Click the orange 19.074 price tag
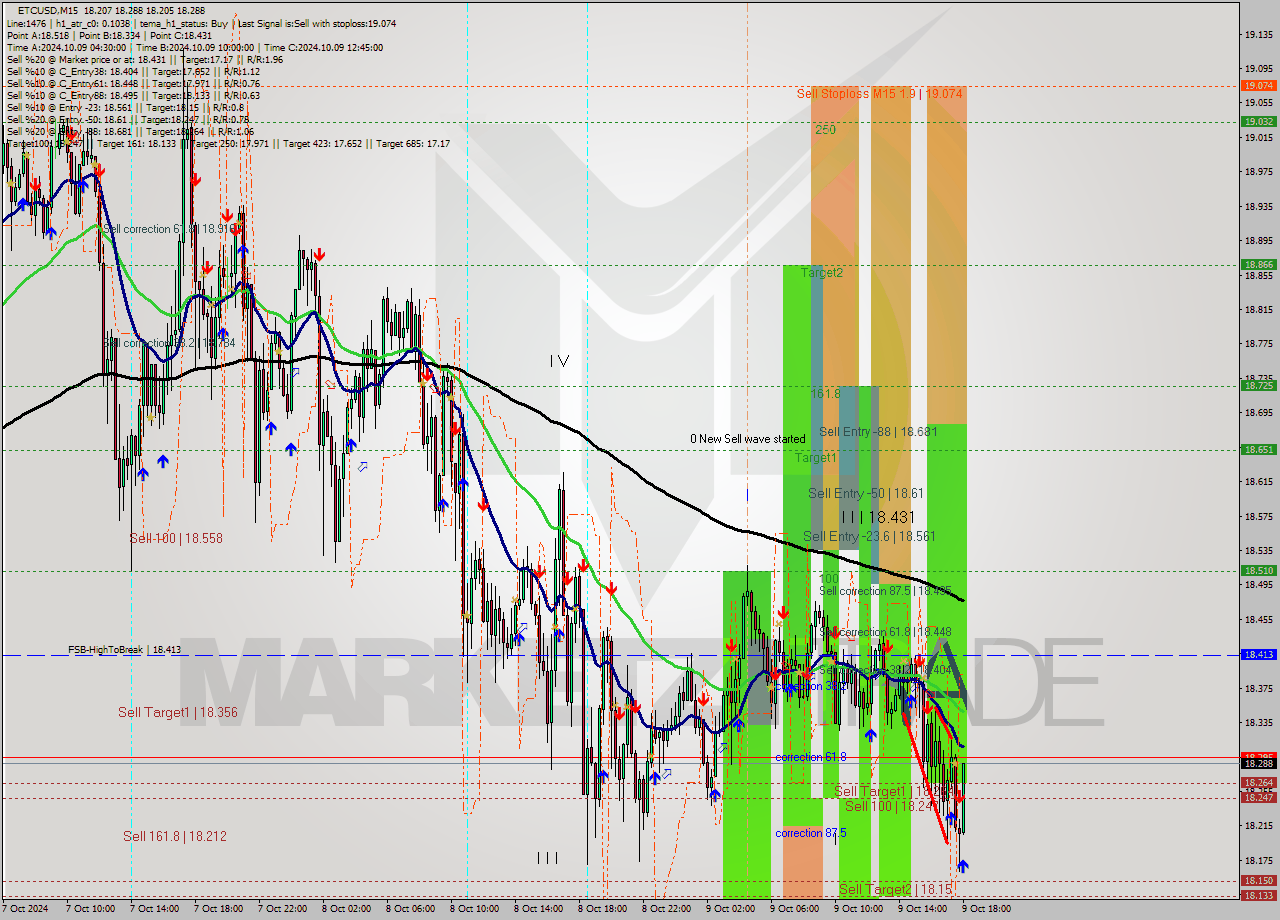Screen dimensions: 1280x920 pyautogui.click(x=1258, y=86)
